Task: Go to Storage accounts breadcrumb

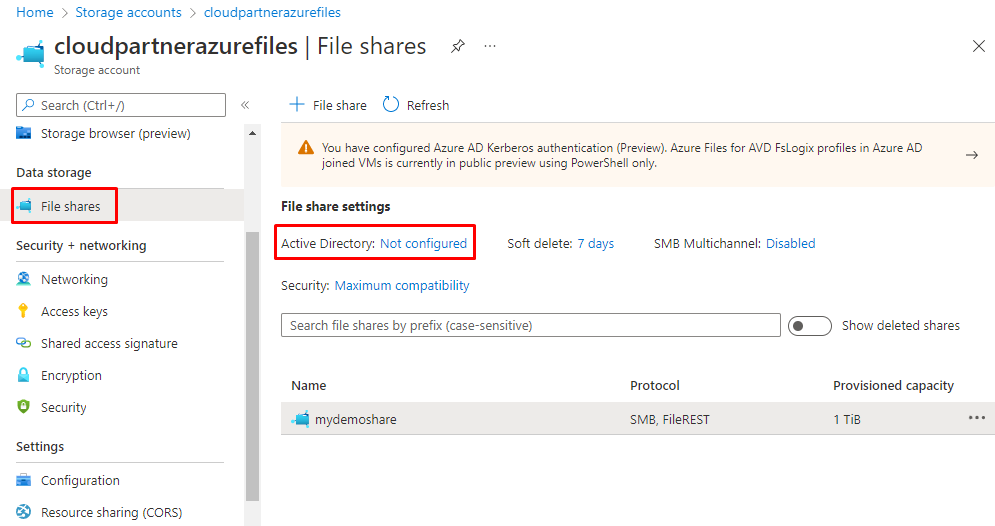Action: 128,13
